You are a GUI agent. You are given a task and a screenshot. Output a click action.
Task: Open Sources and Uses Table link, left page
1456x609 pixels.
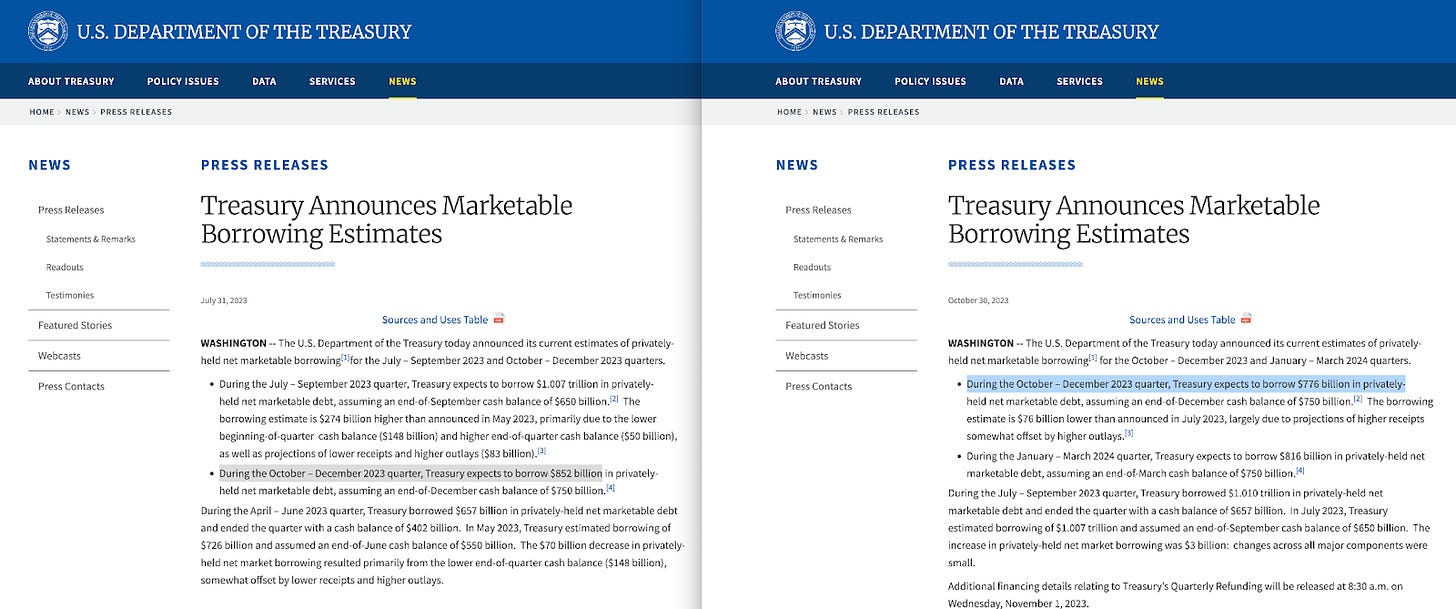tap(435, 320)
